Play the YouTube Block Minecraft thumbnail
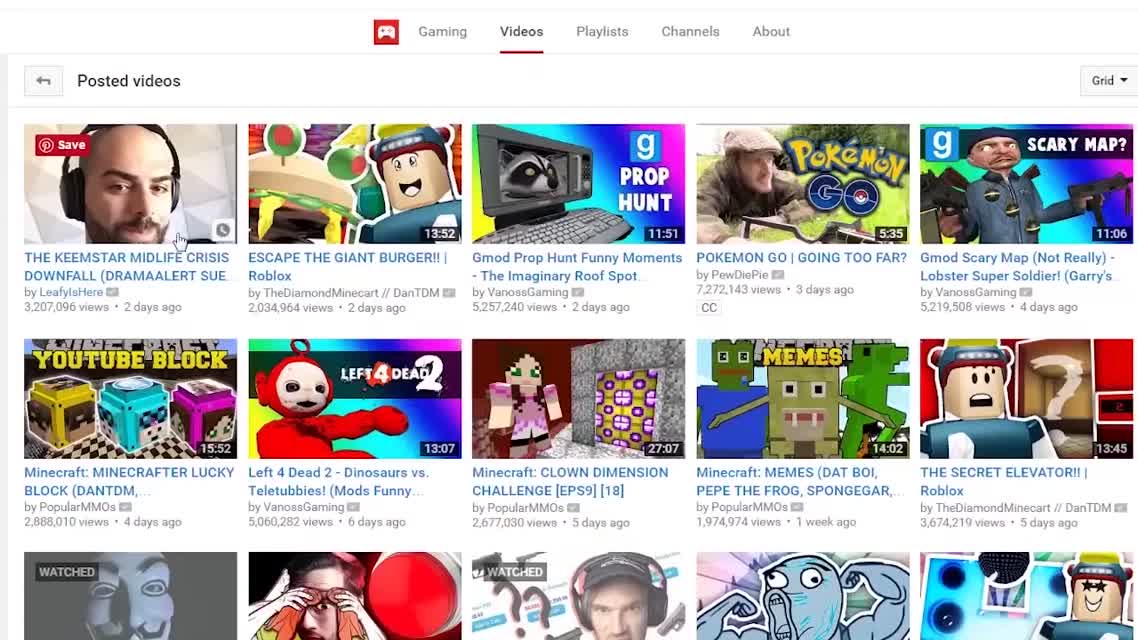Image resolution: width=1138 pixels, height=640 pixels. click(x=131, y=398)
